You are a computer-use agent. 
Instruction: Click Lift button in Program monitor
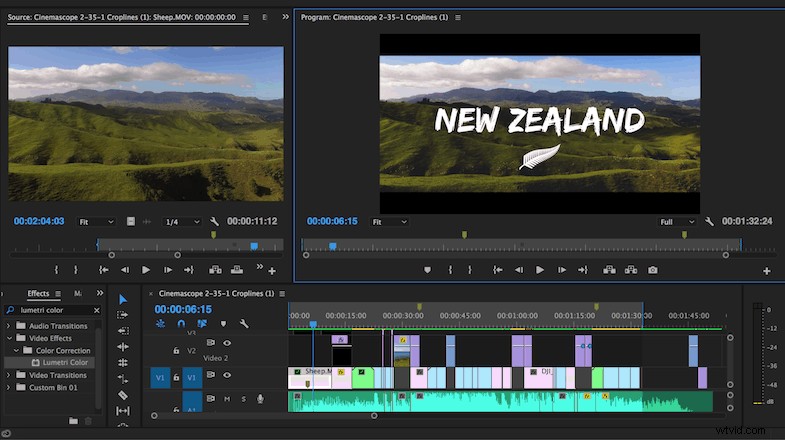pyautogui.click(x=609, y=270)
